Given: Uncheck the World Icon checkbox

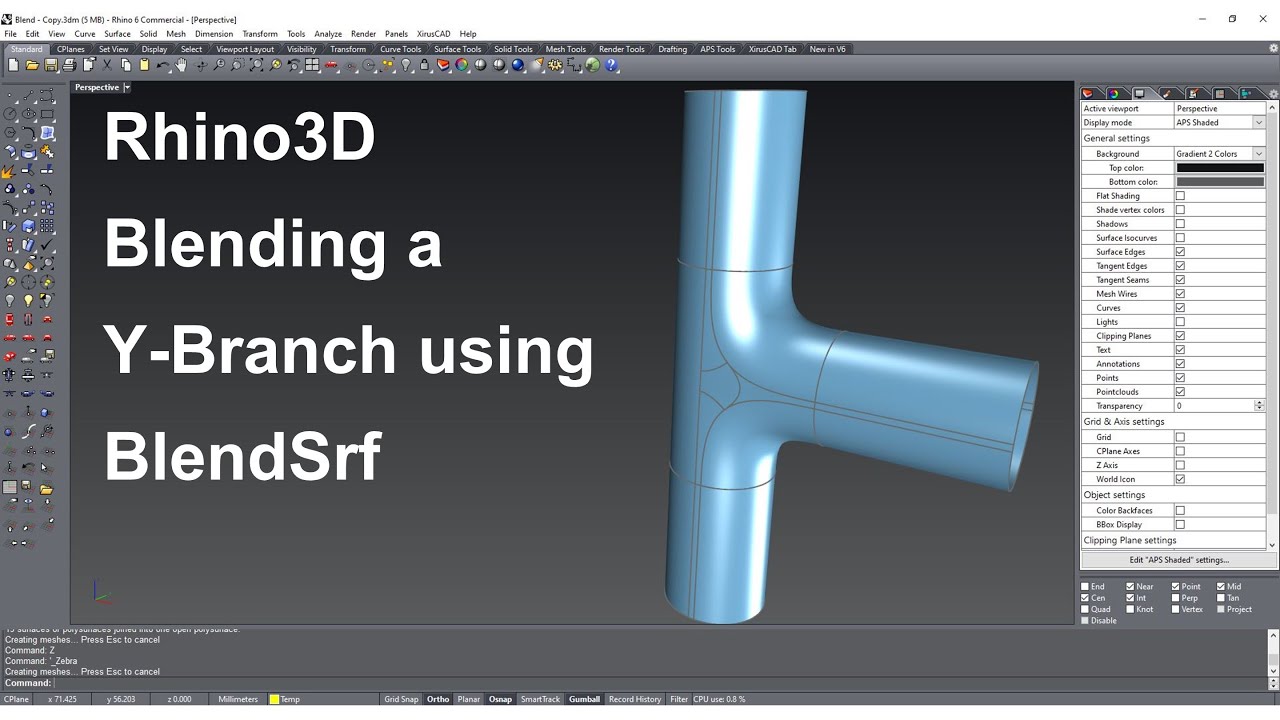Looking at the screenshot, I should click(1180, 479).
